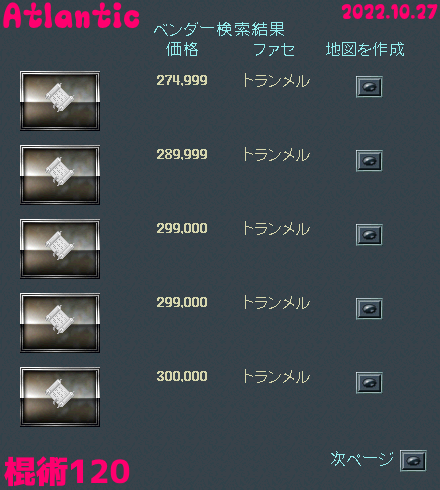Screen dimensions: 440x490
Task: Select the scroll item priced 300,000
Action: click(x=60, y=397)
